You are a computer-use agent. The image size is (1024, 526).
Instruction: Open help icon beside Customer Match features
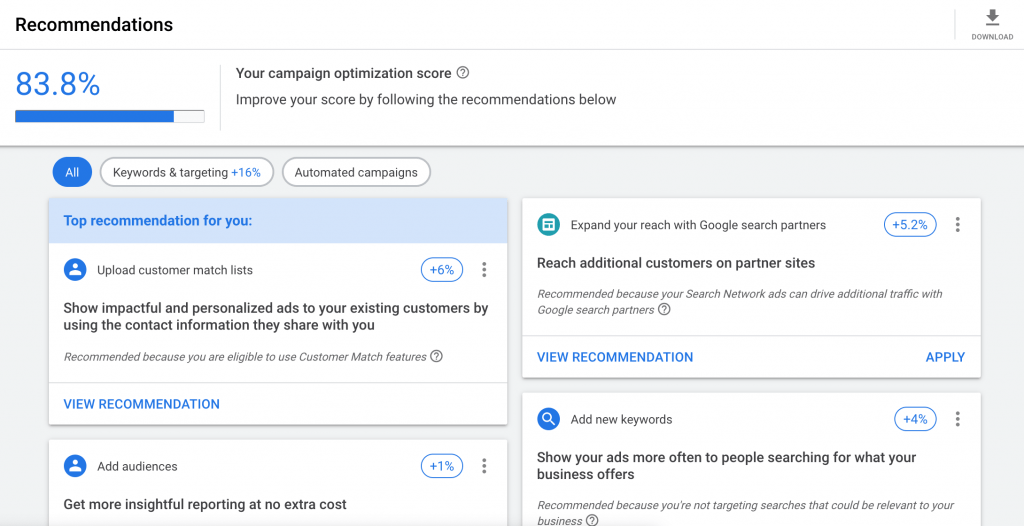tap(436, 356)
